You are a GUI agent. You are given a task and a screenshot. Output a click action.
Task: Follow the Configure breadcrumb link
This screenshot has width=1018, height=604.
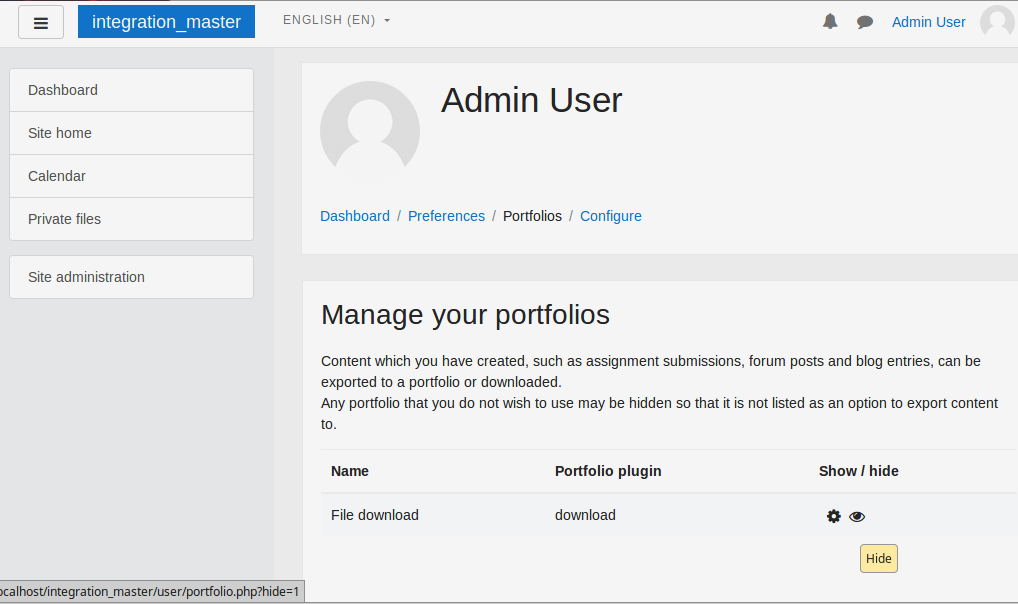(610, 216)
